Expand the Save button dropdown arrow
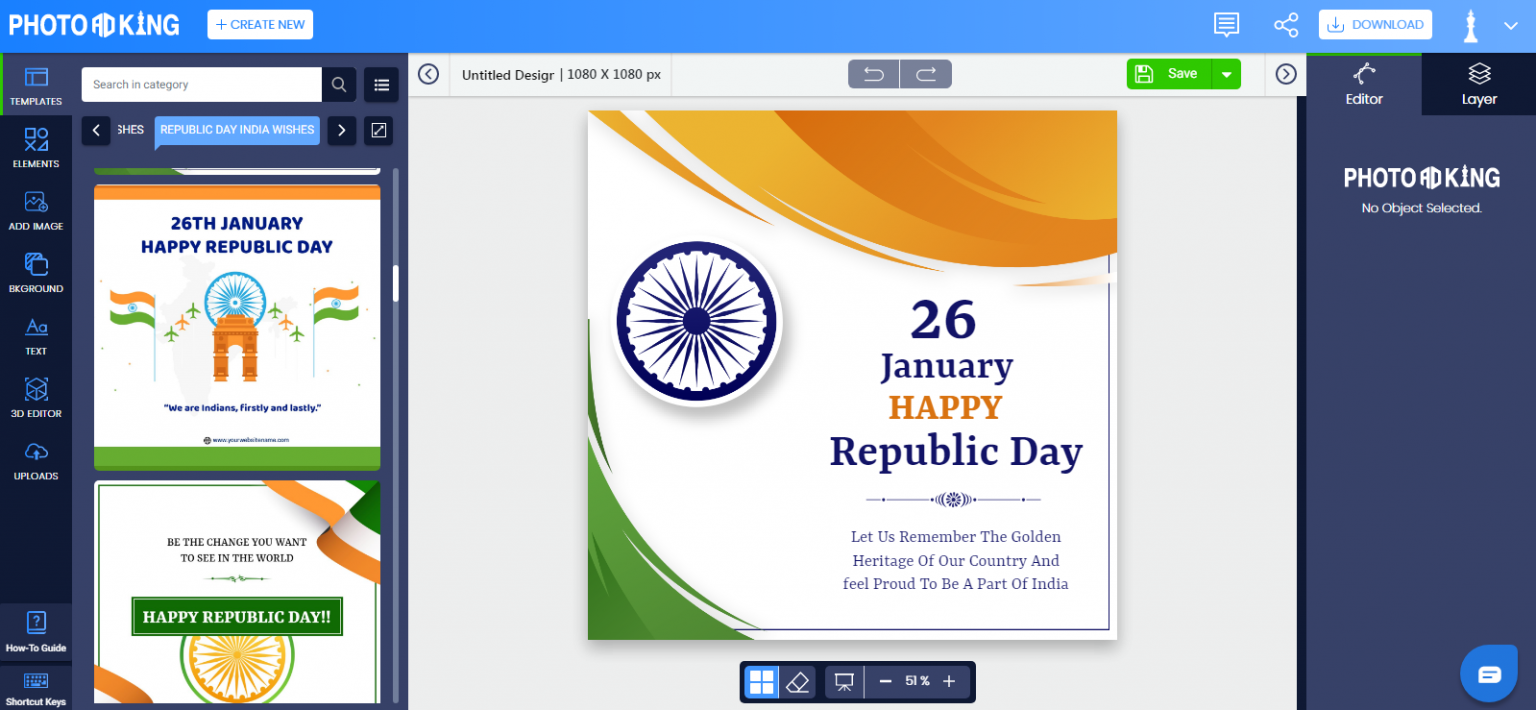 [1227, 73]
